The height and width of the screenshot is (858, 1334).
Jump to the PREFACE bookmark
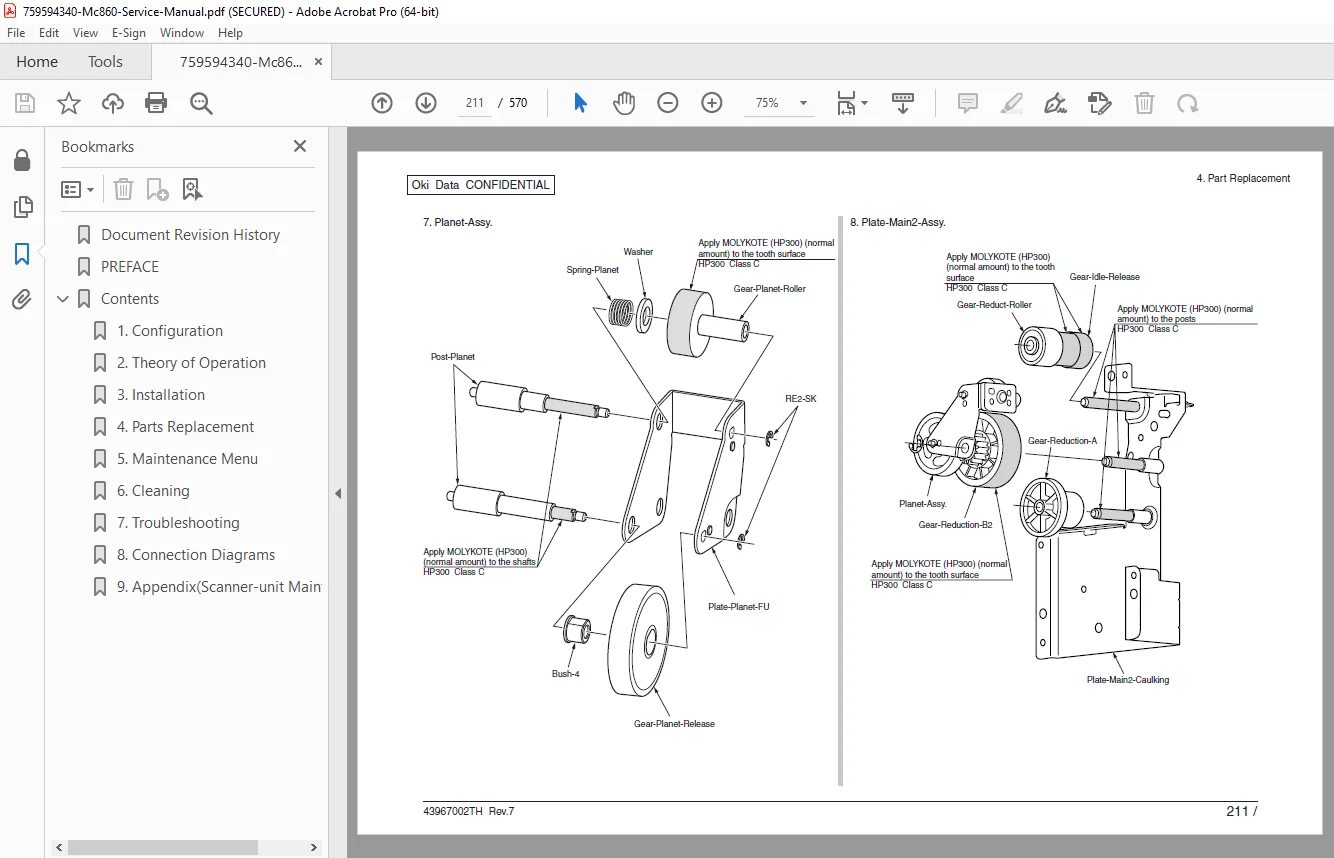(130, 267)
